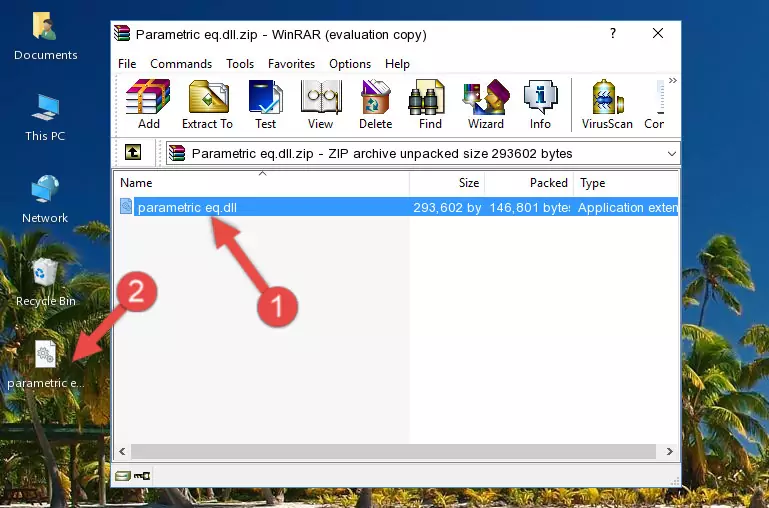This screenshot has width=769, height=508.
Task: Click the right arrow of horizontal scrollbar
Action: 670,452
